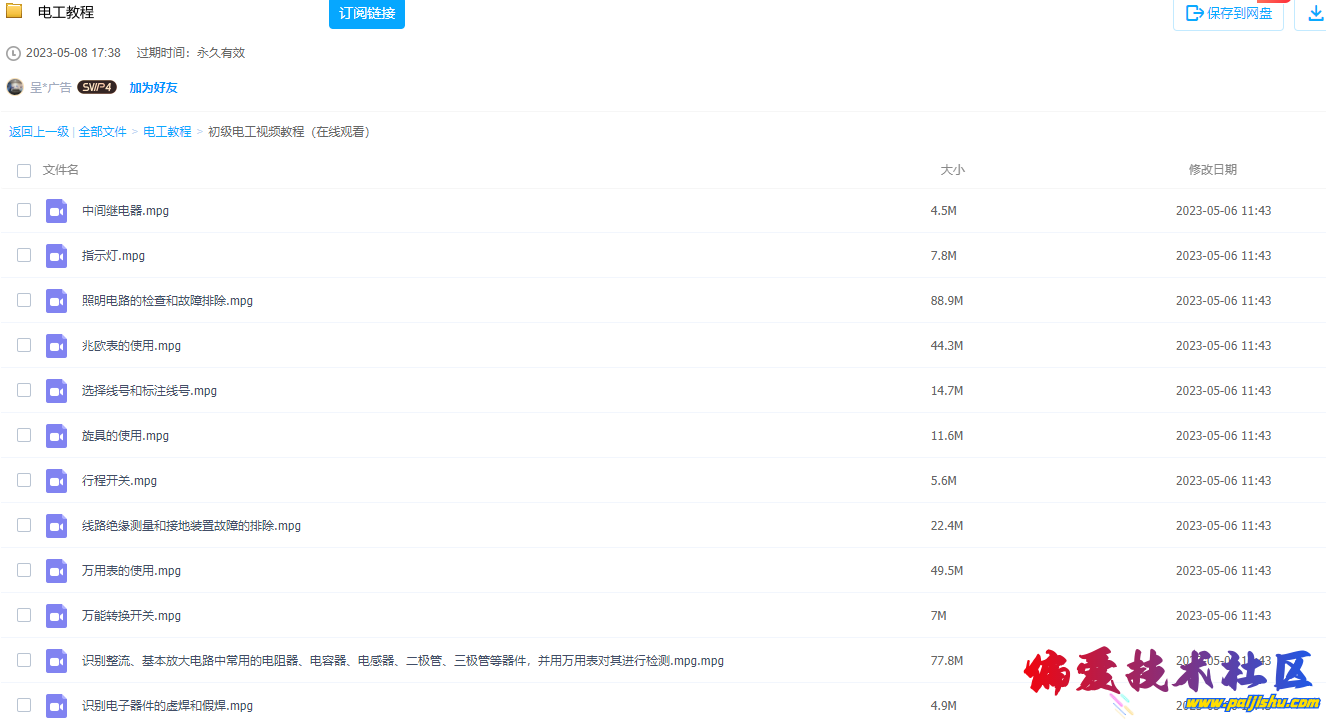Click the download icon at top right
The image size is (1326, 727).
pos(1311,14)
